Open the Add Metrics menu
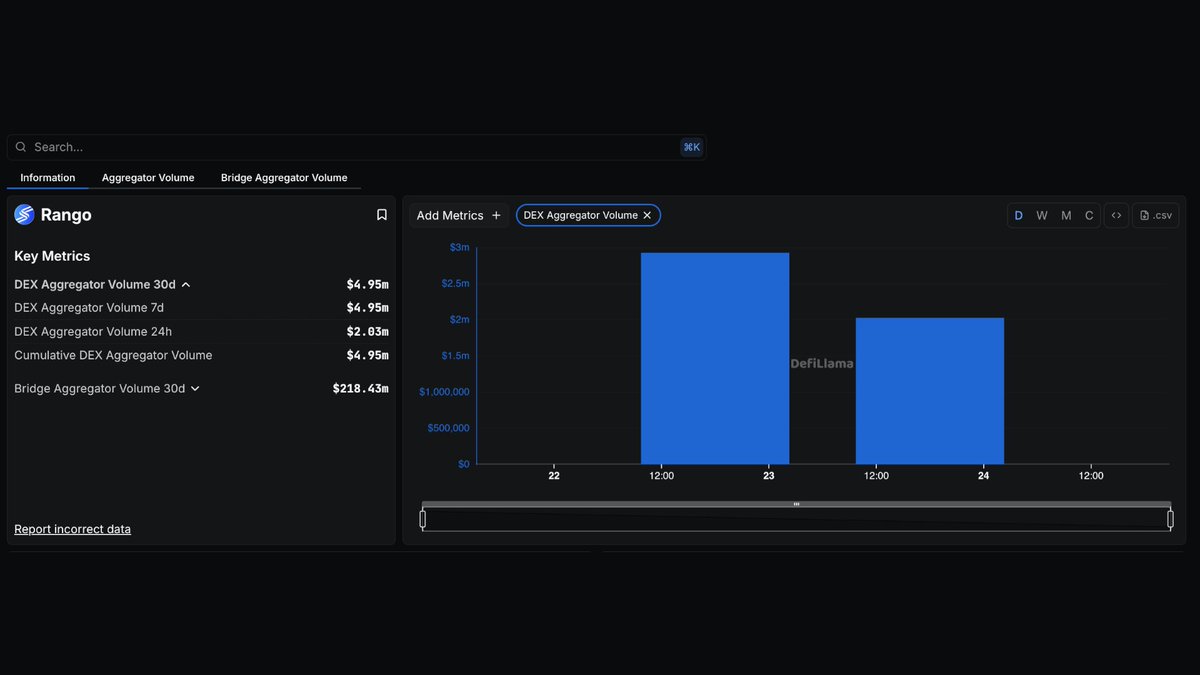 coord(459,215)
